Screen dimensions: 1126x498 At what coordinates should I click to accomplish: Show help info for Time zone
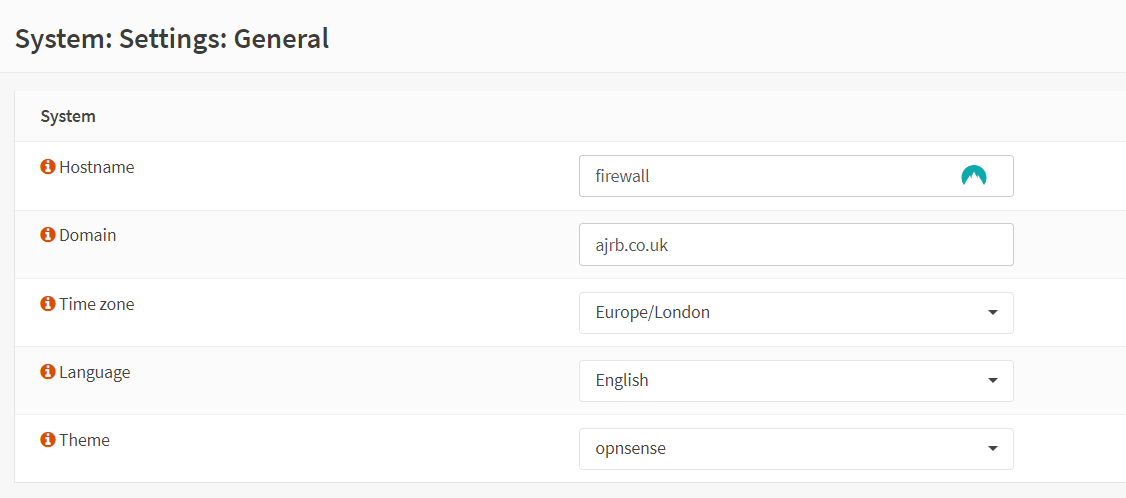pyautogui.click(x=48, y=303)
